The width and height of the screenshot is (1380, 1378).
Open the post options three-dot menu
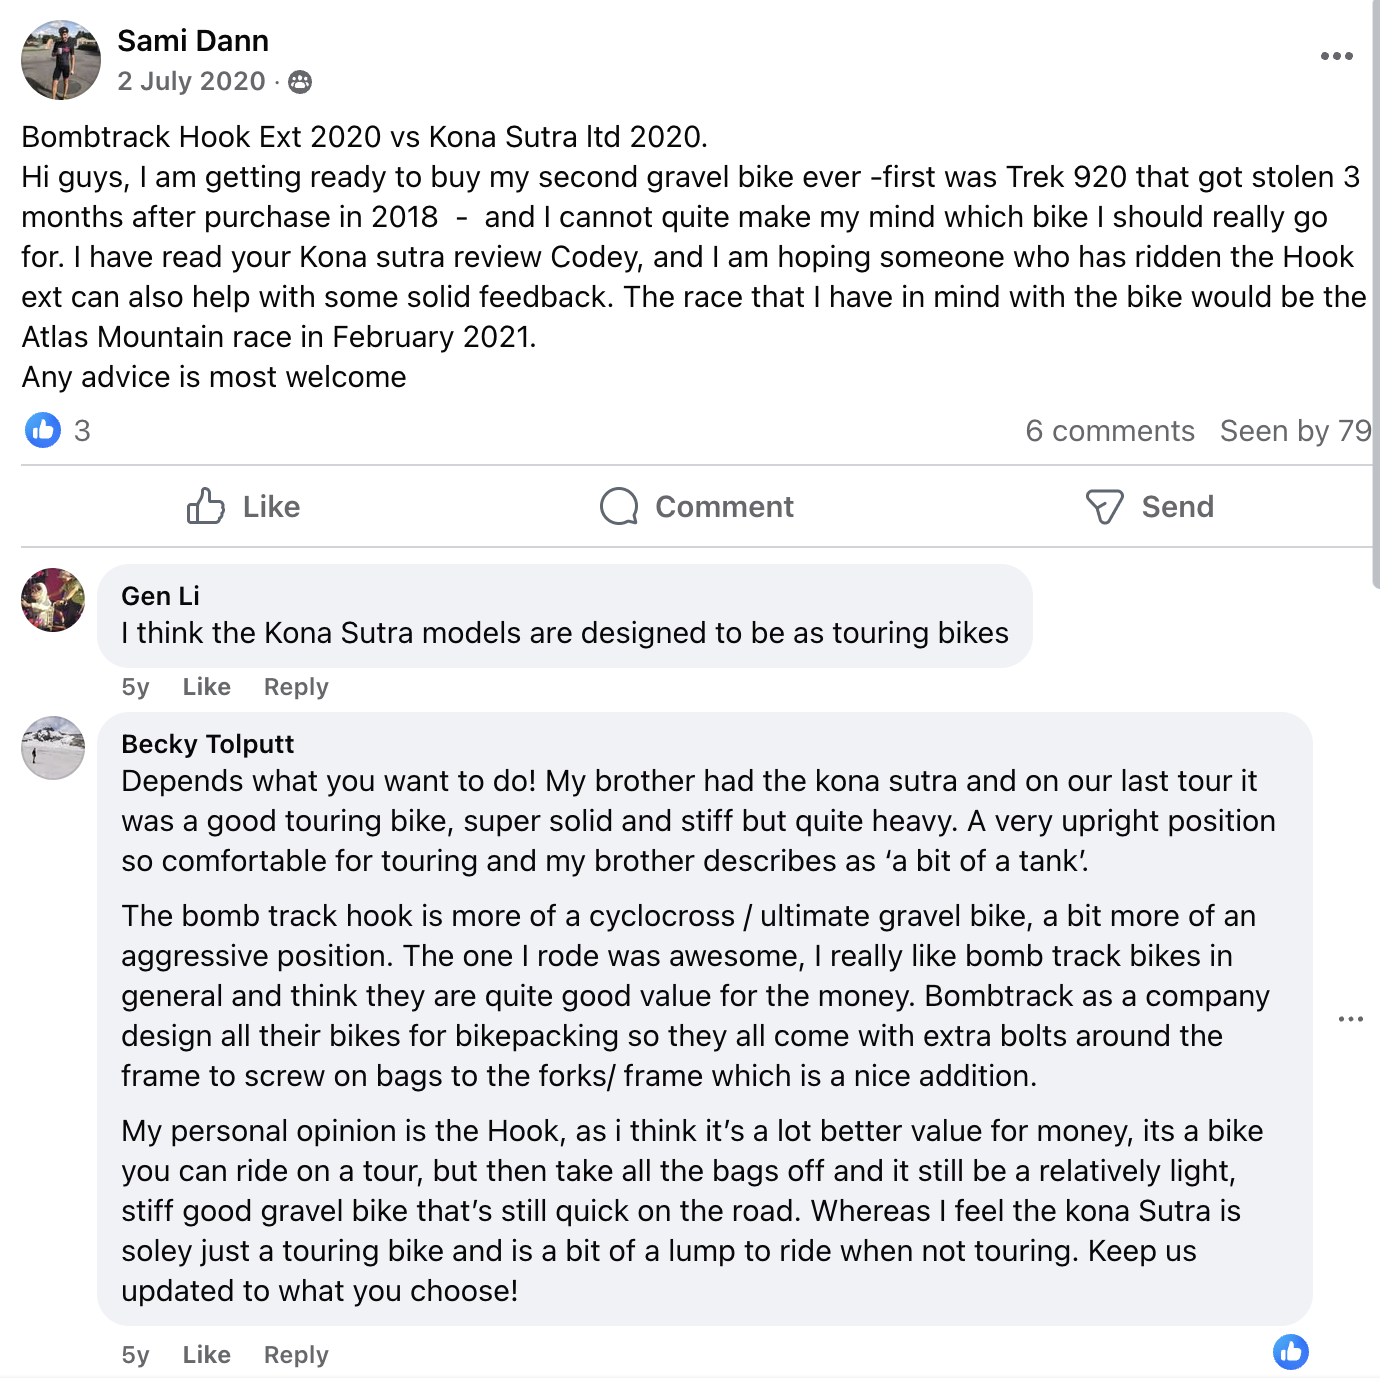point(1336,56)
